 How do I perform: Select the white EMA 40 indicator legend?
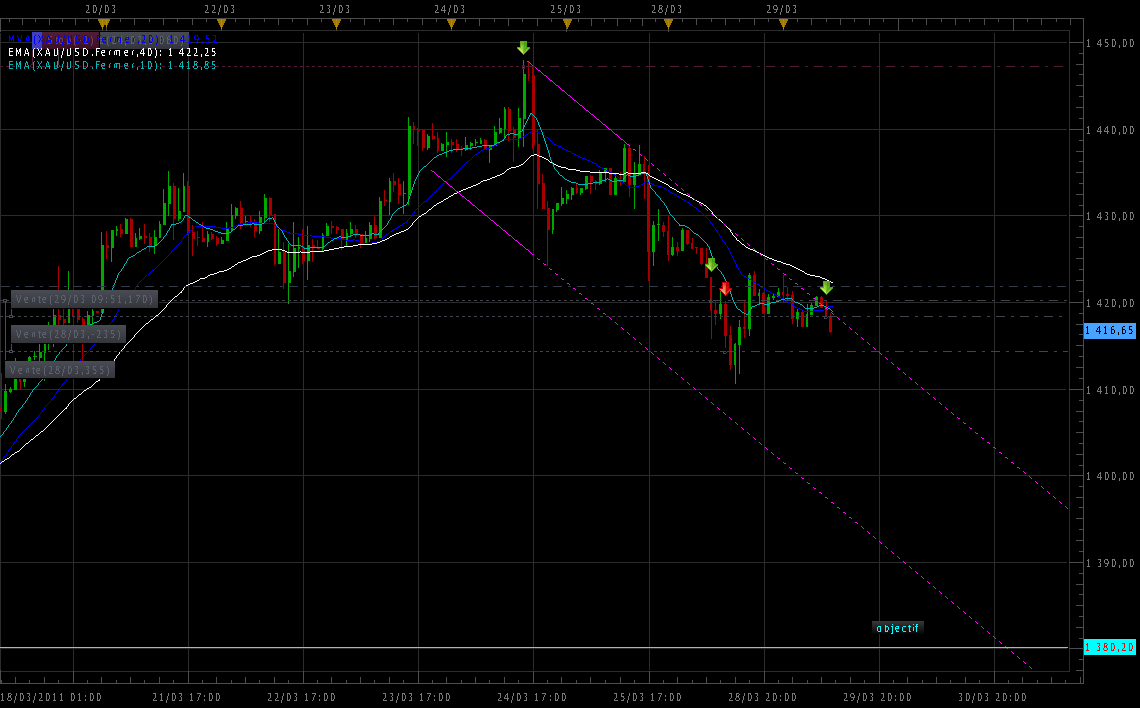tap(112, 52)
